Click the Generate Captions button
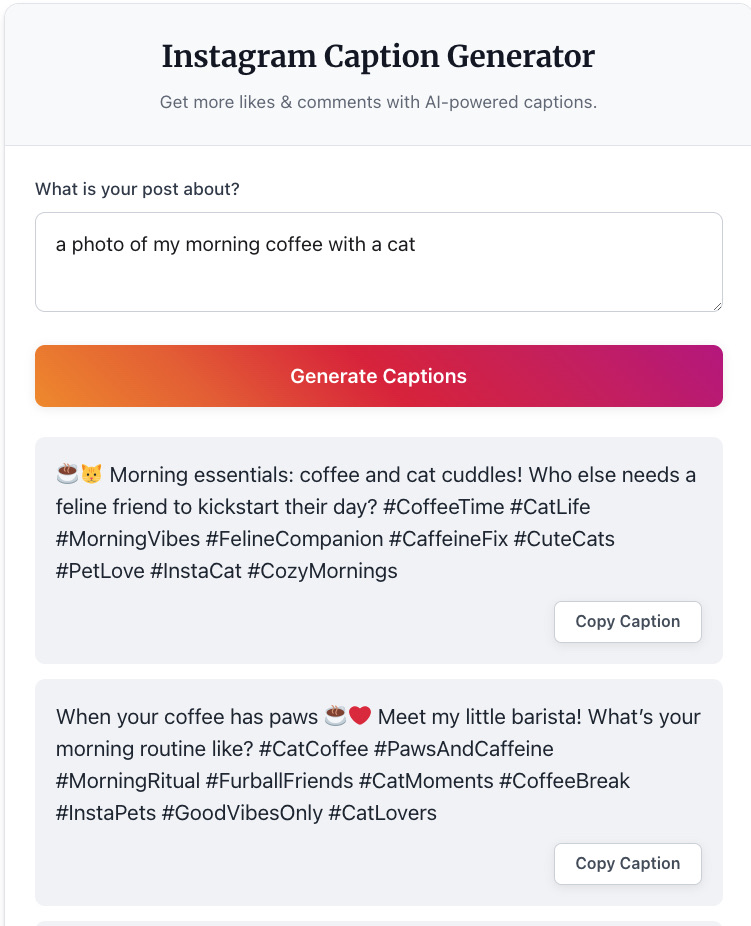 (x=378, y=376)
